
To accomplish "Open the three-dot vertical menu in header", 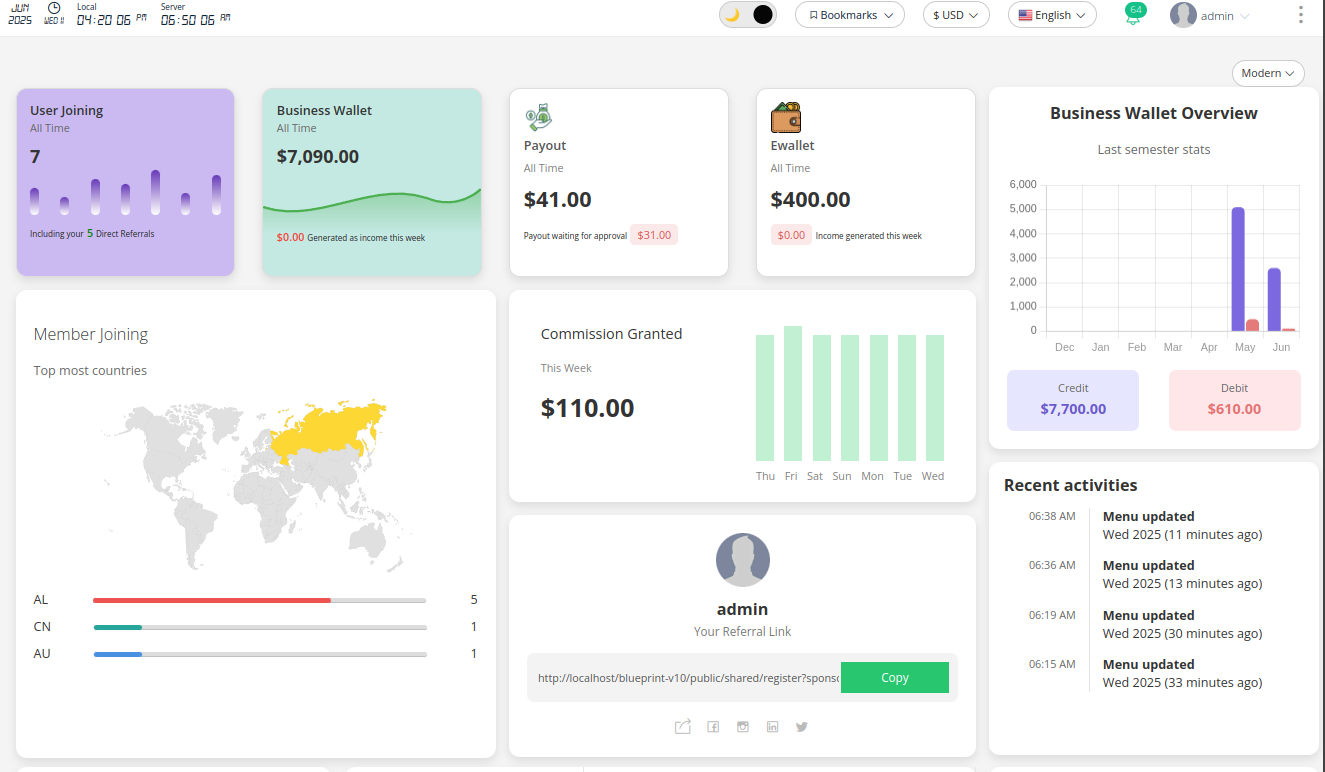I will pos(1300,15).
